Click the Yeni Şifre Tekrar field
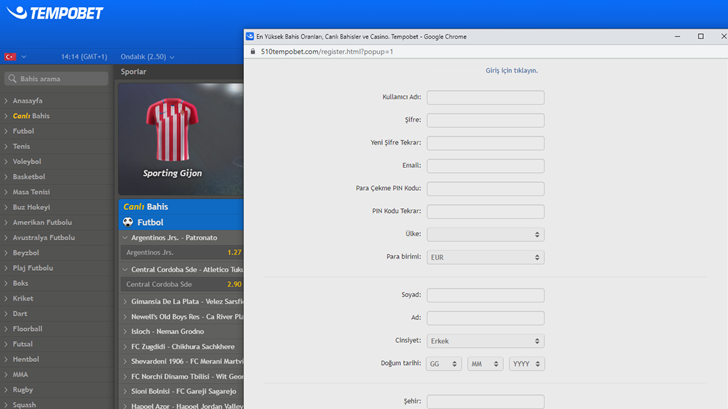This screenshot has width=728, height=409. click(486, 143)
